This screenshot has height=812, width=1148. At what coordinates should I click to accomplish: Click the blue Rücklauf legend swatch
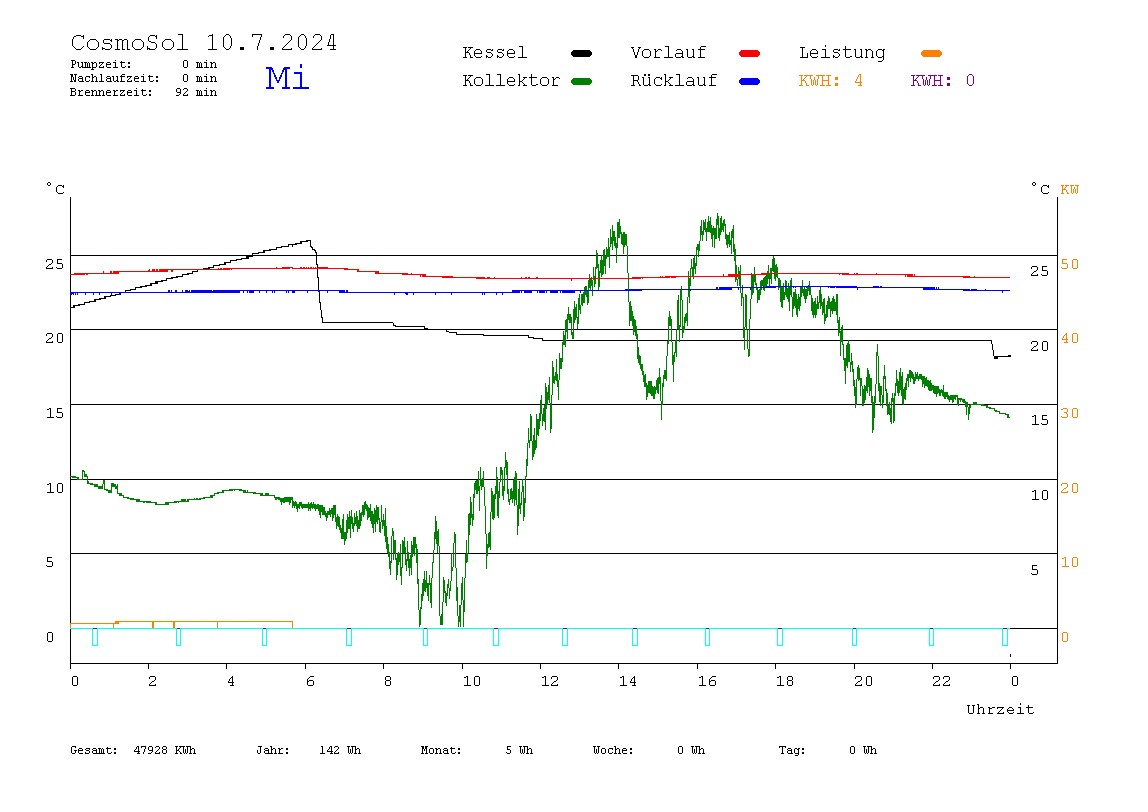(750, 81)
